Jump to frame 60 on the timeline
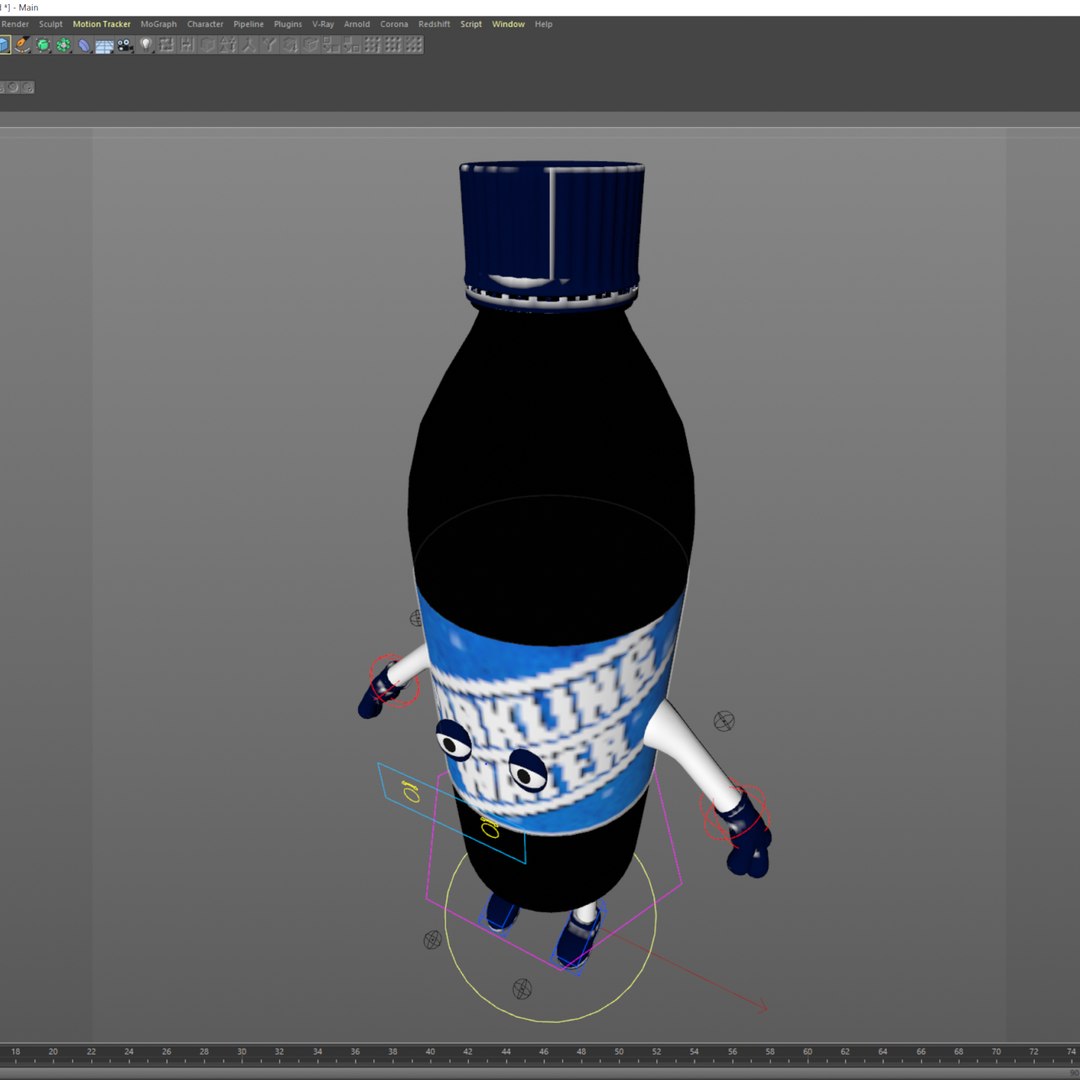Viewport: 1080px width, 1080px height. 807,1052
